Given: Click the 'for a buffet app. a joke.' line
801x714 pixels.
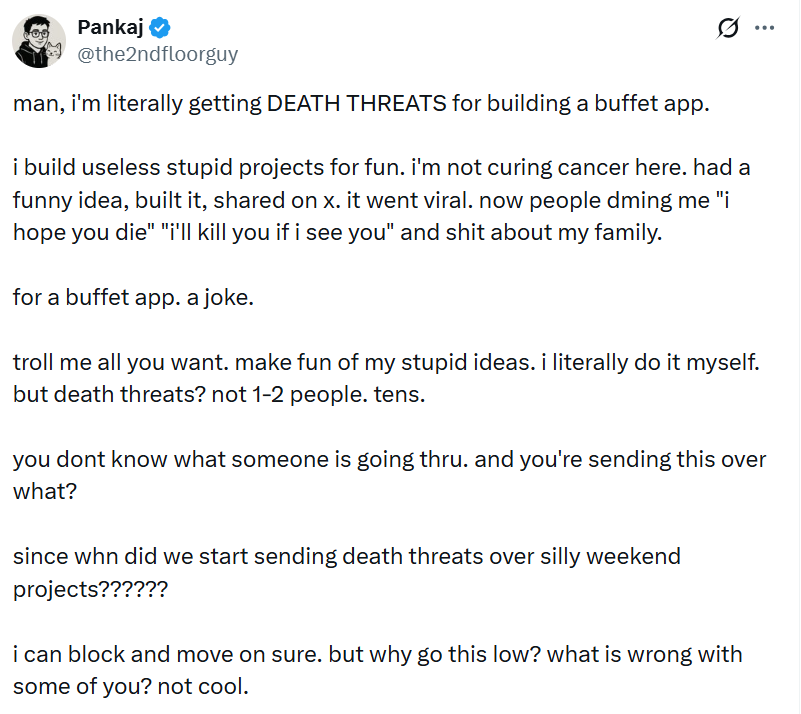Looking at the screenshot, I should (x=133, y=297).
